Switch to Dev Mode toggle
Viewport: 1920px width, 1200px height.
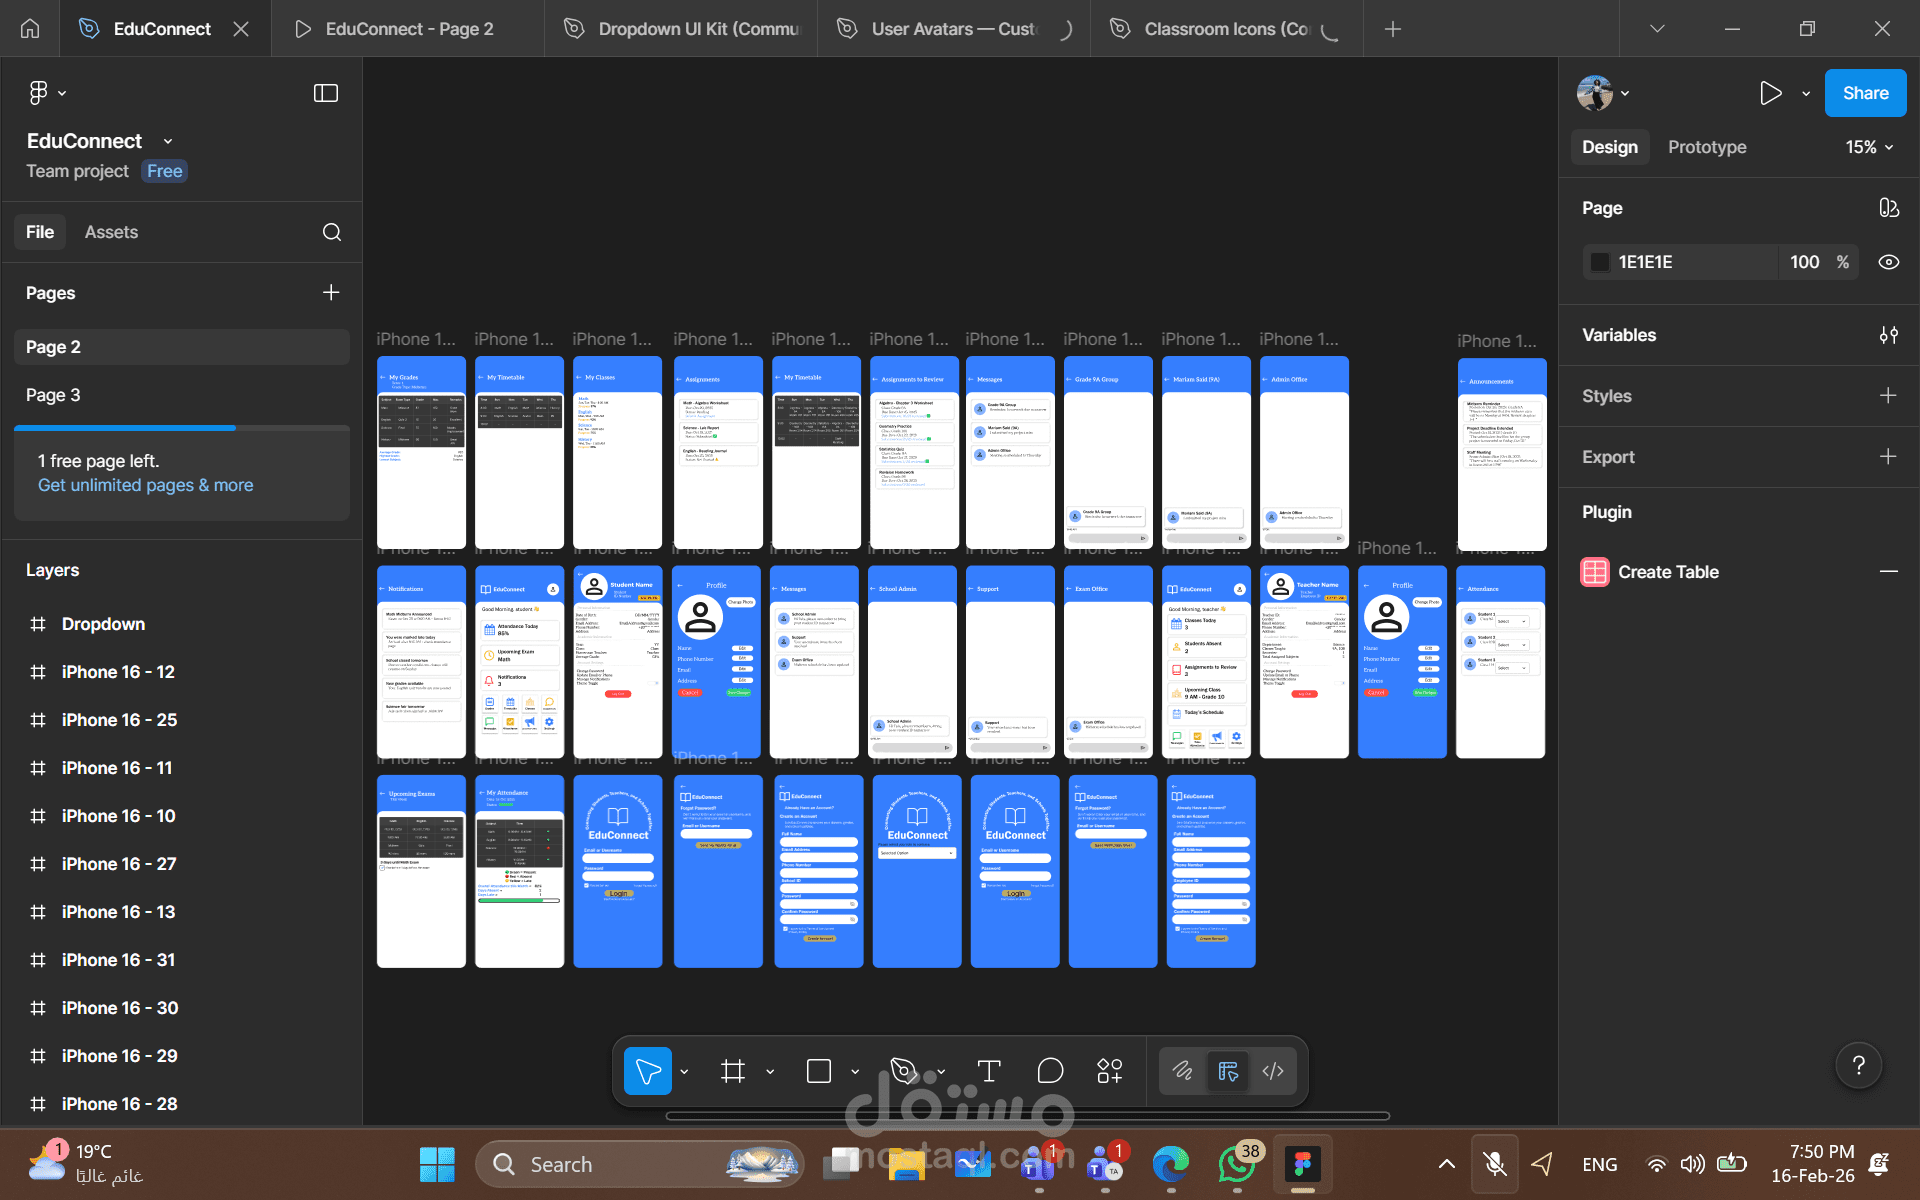pyautogui.click(x=1273, y=1071)
